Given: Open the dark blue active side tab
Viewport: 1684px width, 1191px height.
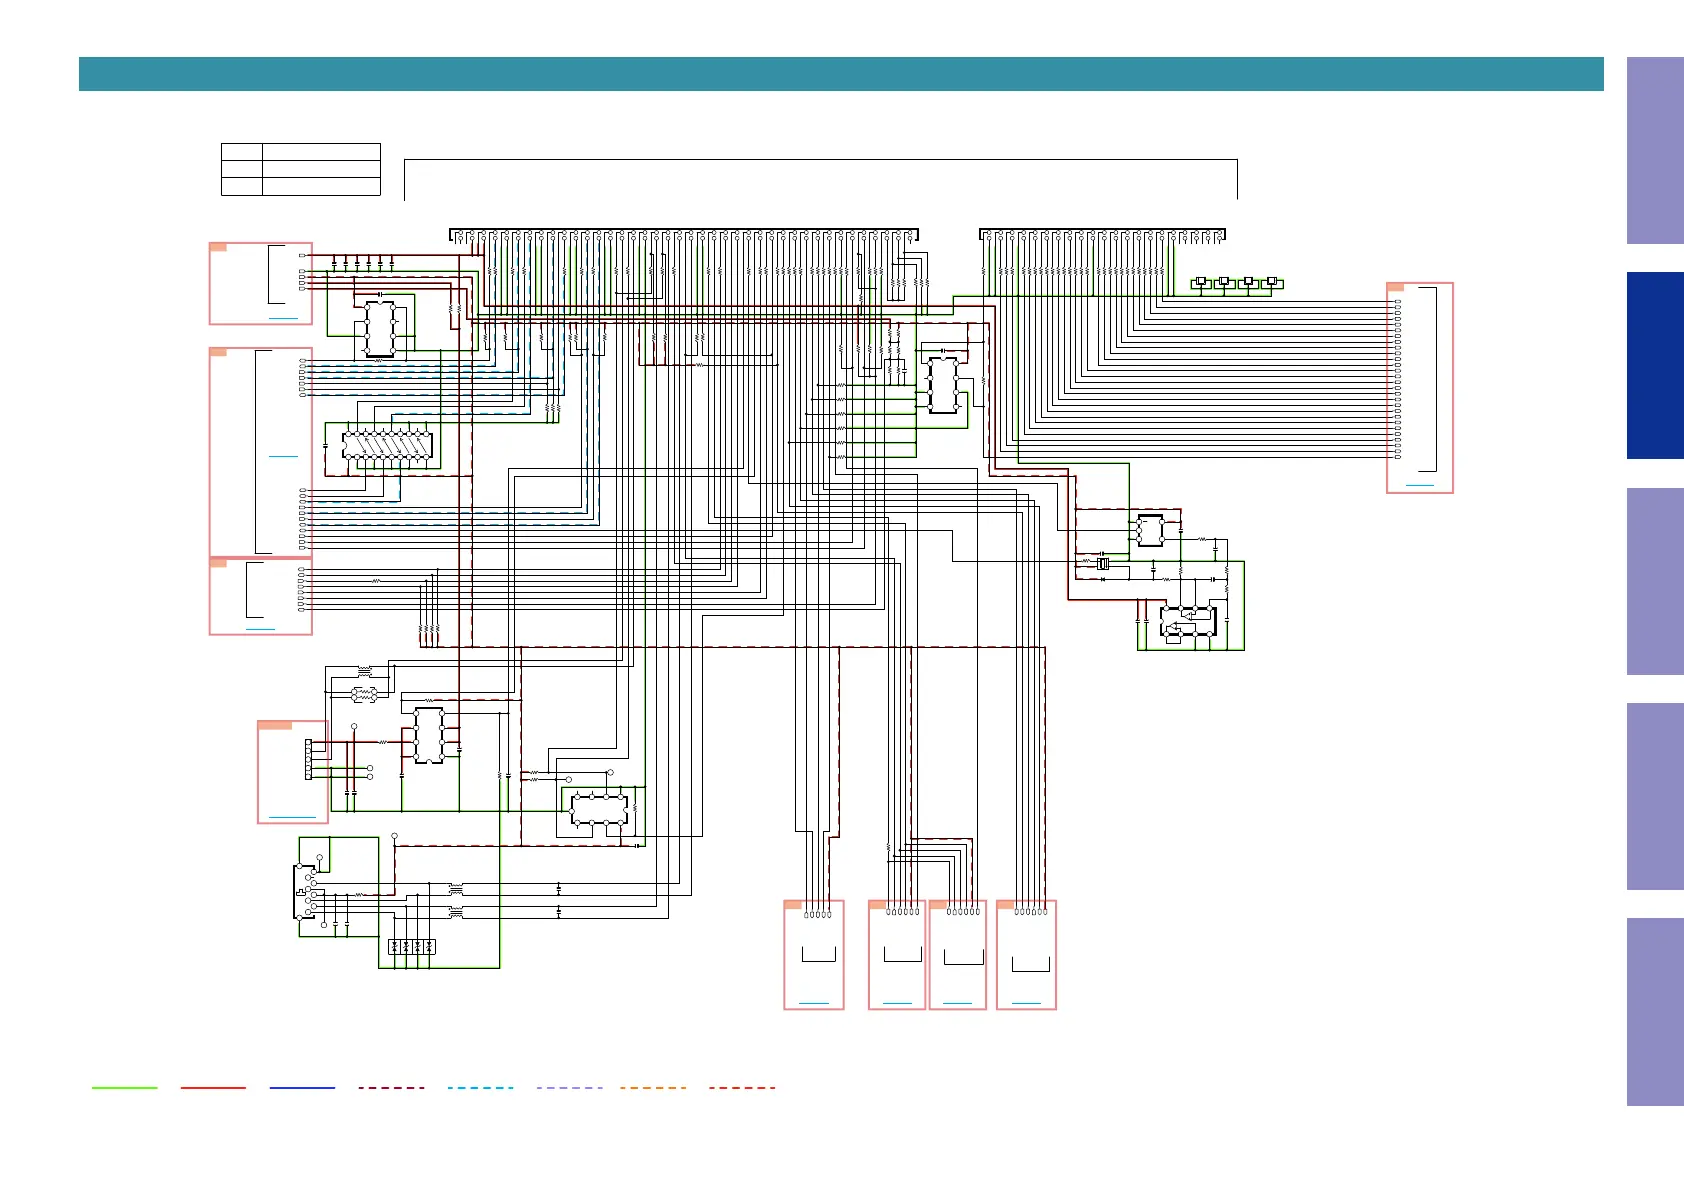Looking at the screenshot, I should [1655, 366].
